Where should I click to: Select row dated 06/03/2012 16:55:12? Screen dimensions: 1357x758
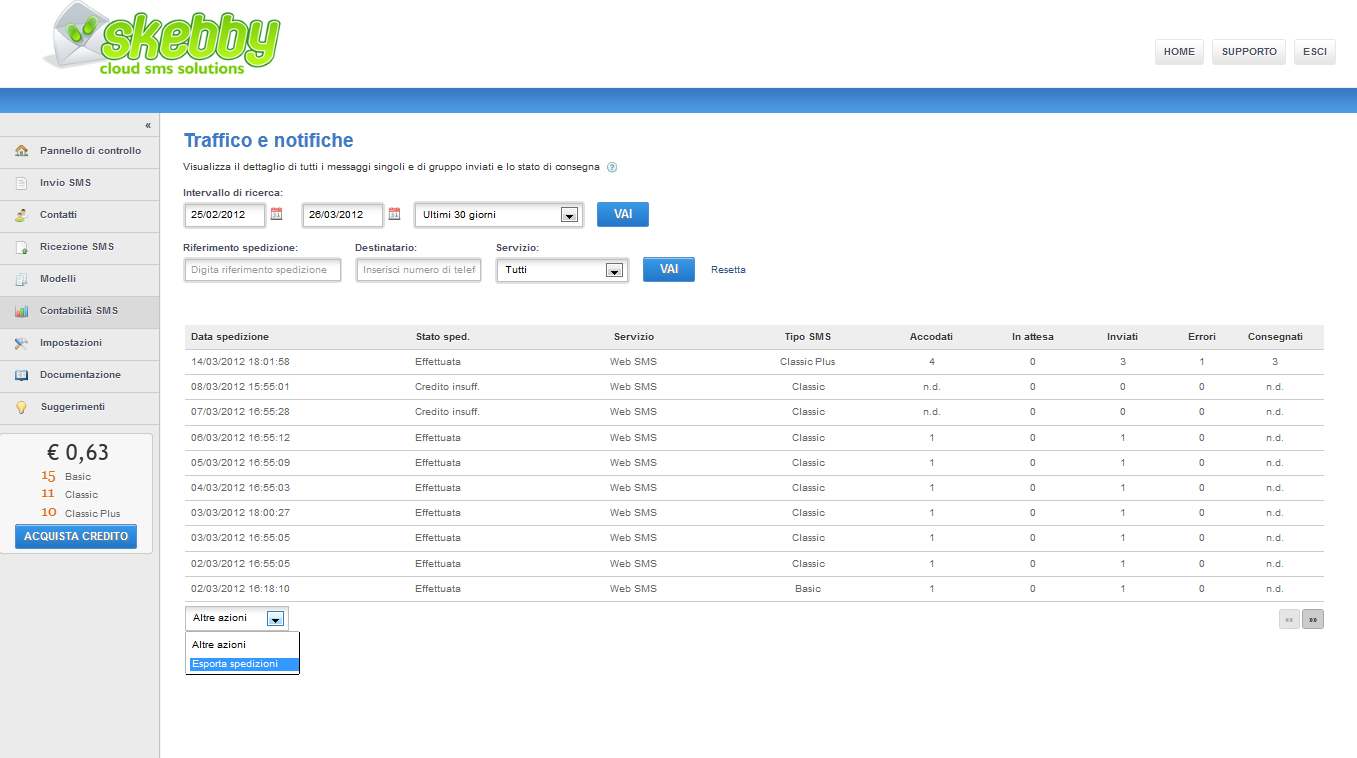click(x=754, y=438)
